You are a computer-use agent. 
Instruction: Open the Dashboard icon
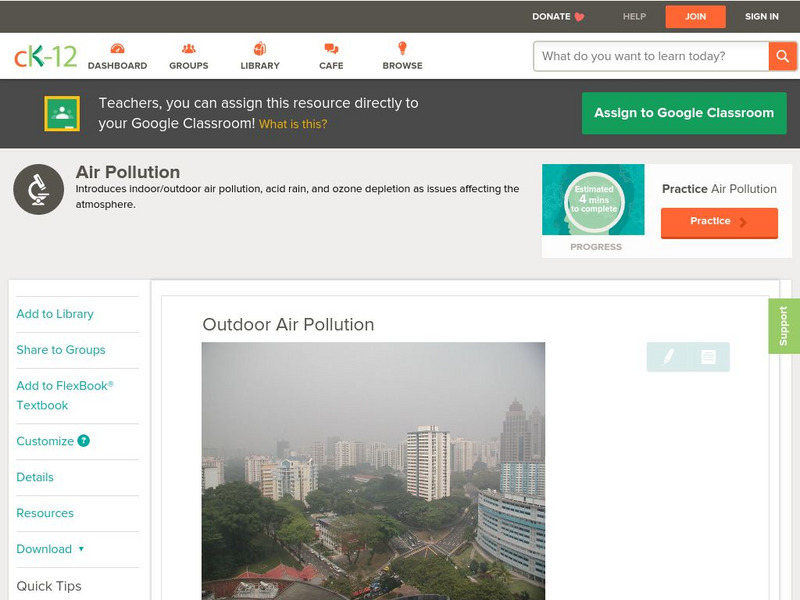117,49
